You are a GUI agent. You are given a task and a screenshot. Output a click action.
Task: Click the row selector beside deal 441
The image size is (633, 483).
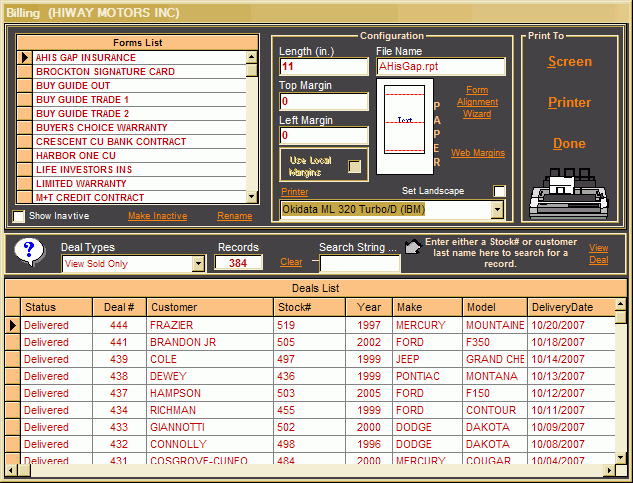pos(13,342)
